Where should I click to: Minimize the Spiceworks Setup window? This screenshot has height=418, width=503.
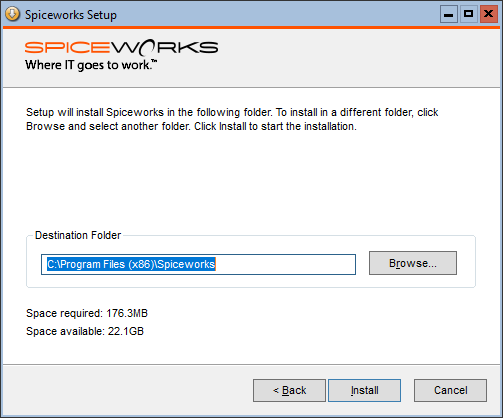click(448, 14)
